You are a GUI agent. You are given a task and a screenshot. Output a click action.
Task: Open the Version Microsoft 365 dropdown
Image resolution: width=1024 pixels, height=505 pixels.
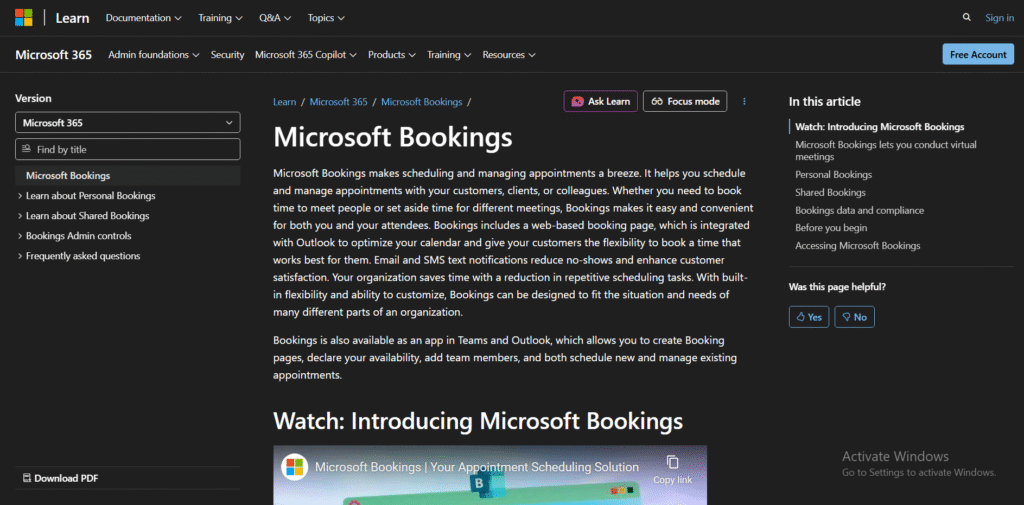[128, 123]
